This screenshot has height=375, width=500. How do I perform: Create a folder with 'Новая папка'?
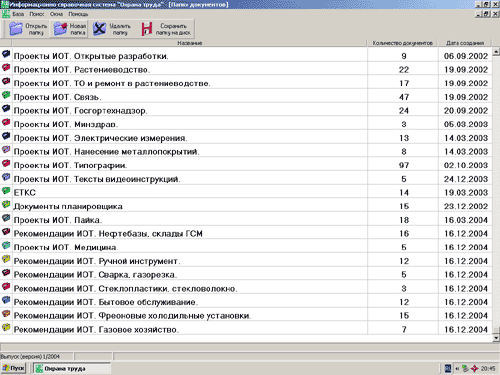click(x=69, y=29)
